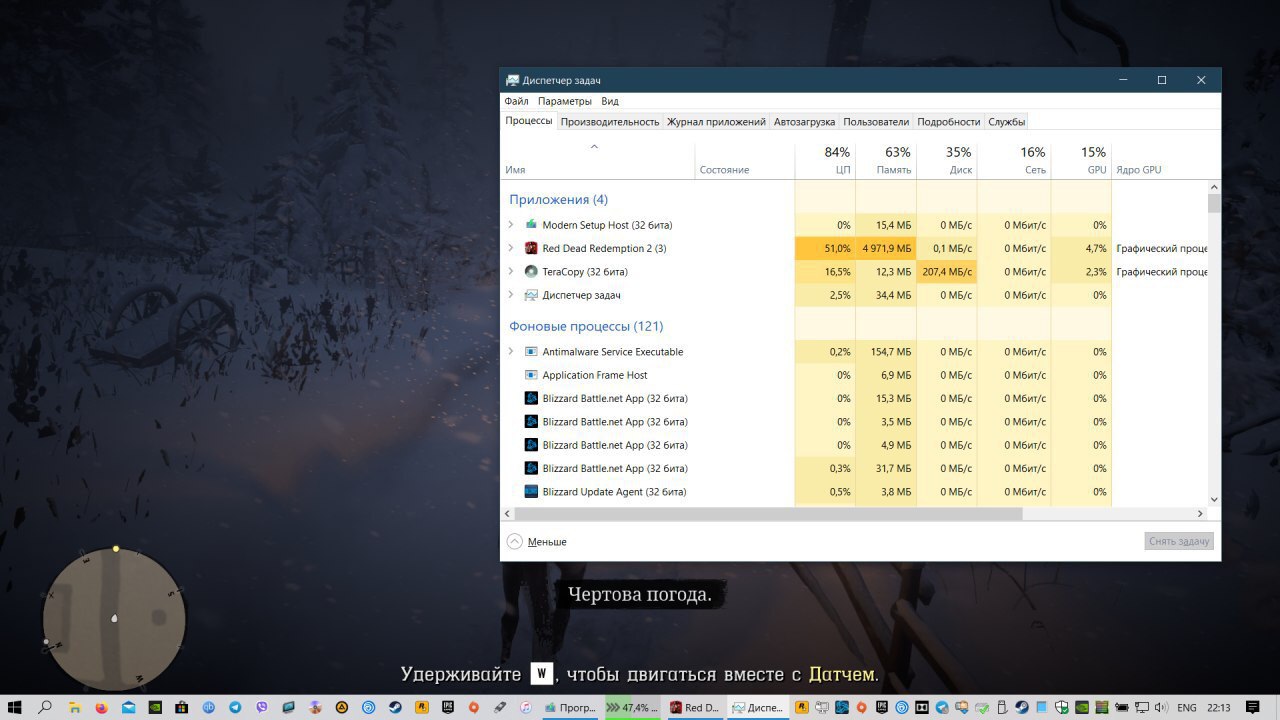Click the Снять задачу button

click(1179, 541)
